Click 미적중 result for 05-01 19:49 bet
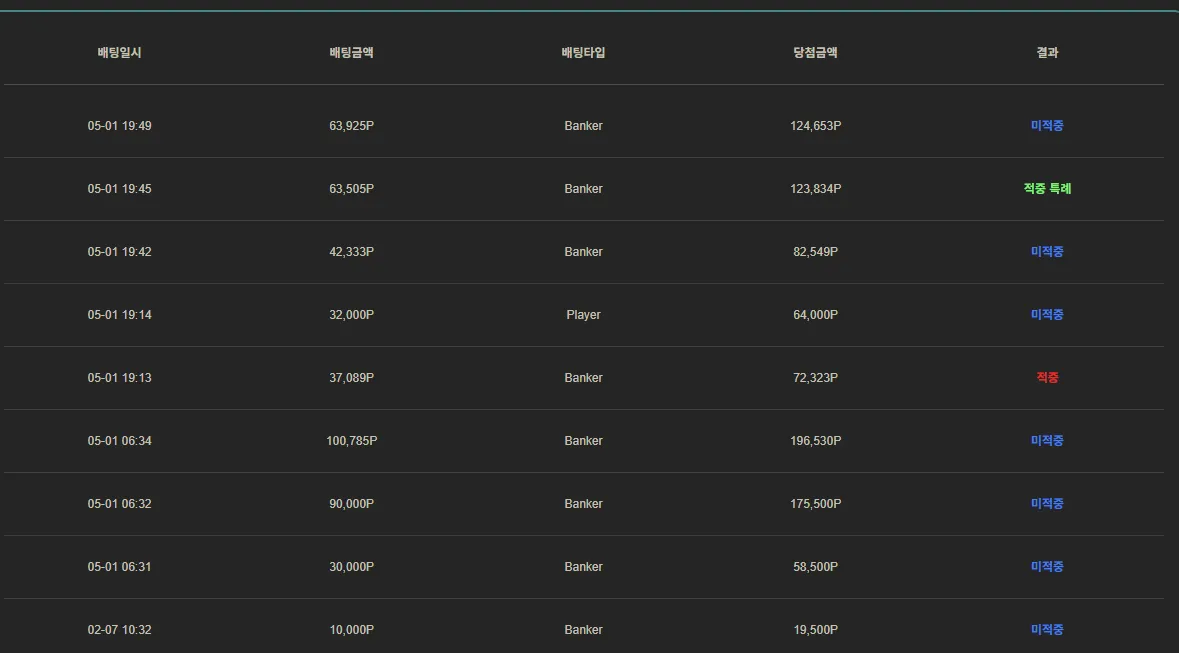Viewport: 1179px width, 653px height. [1047, 126]
